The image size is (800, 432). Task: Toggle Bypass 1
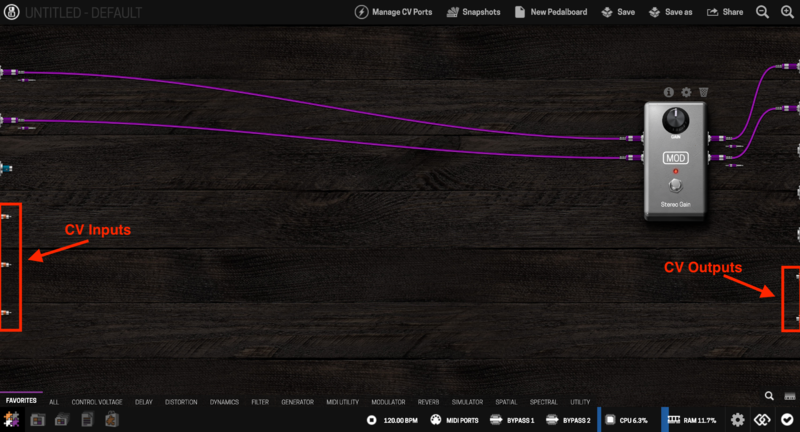[x=511, y=420]
